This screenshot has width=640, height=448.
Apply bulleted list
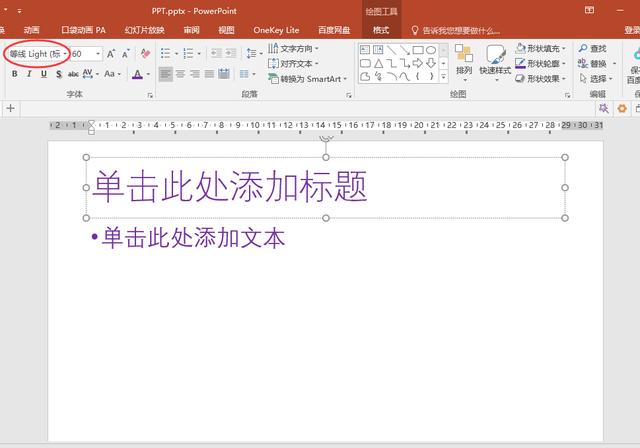click(165, 53)
